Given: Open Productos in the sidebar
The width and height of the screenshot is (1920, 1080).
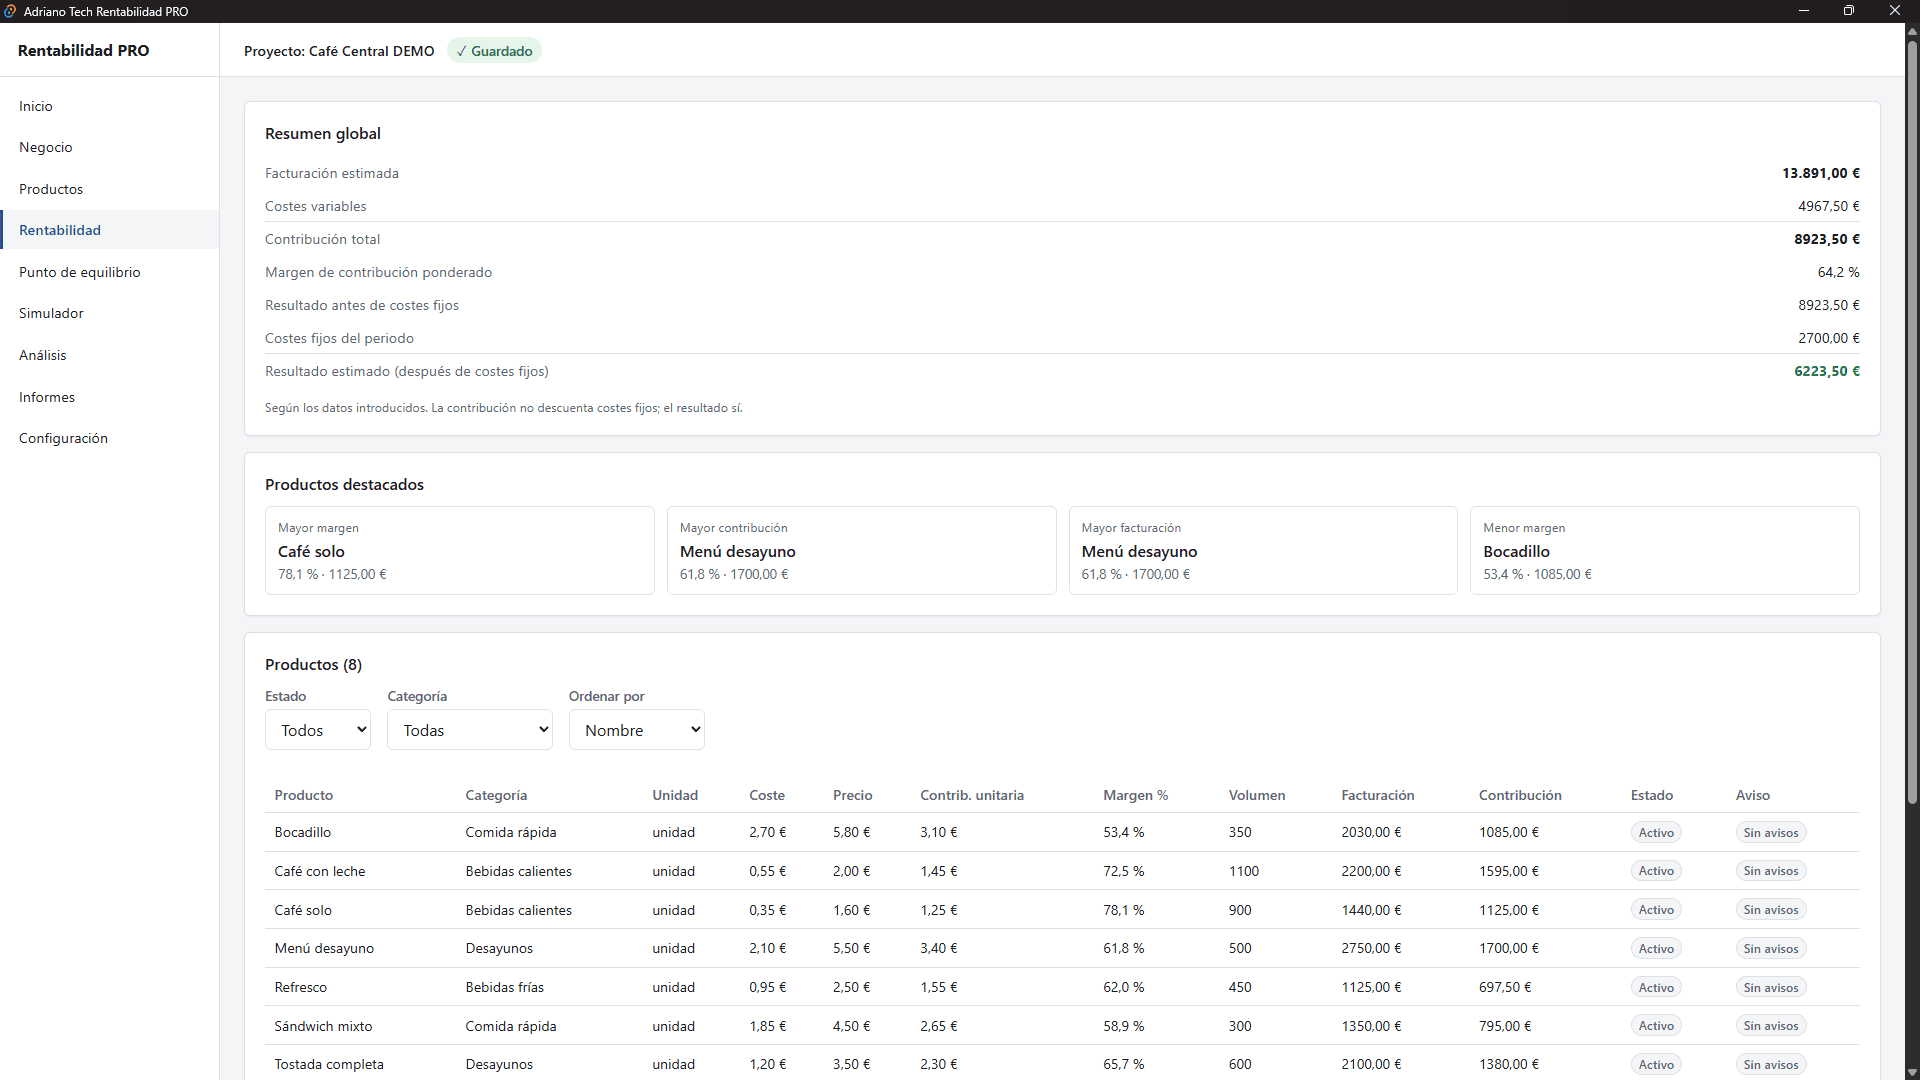Looking at the screenshot, I should [x=109, y=189].
